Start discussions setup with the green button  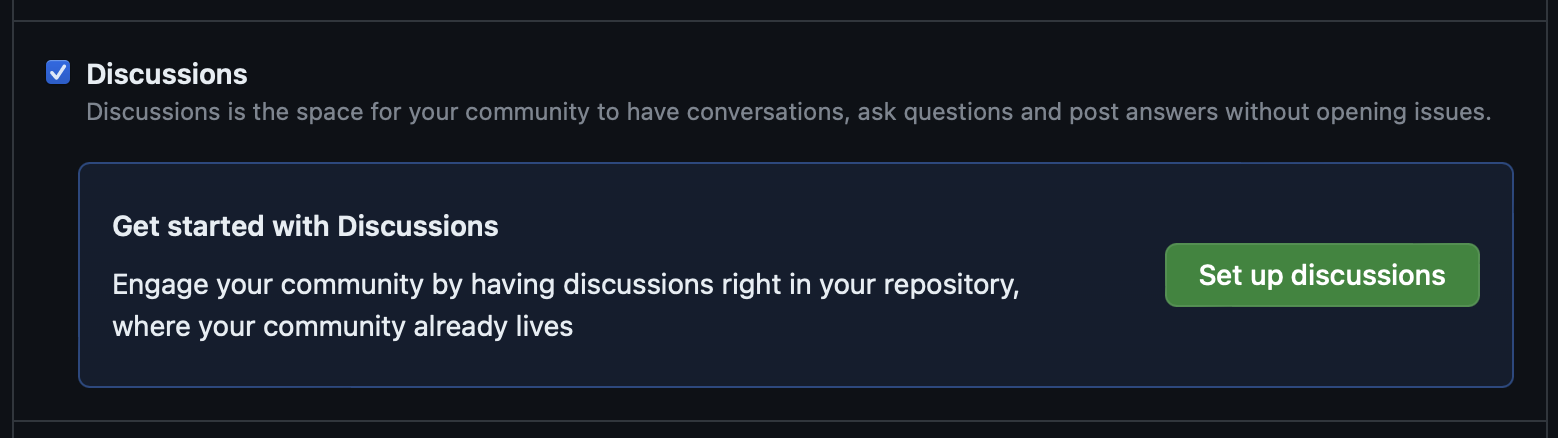[1321, 275]
